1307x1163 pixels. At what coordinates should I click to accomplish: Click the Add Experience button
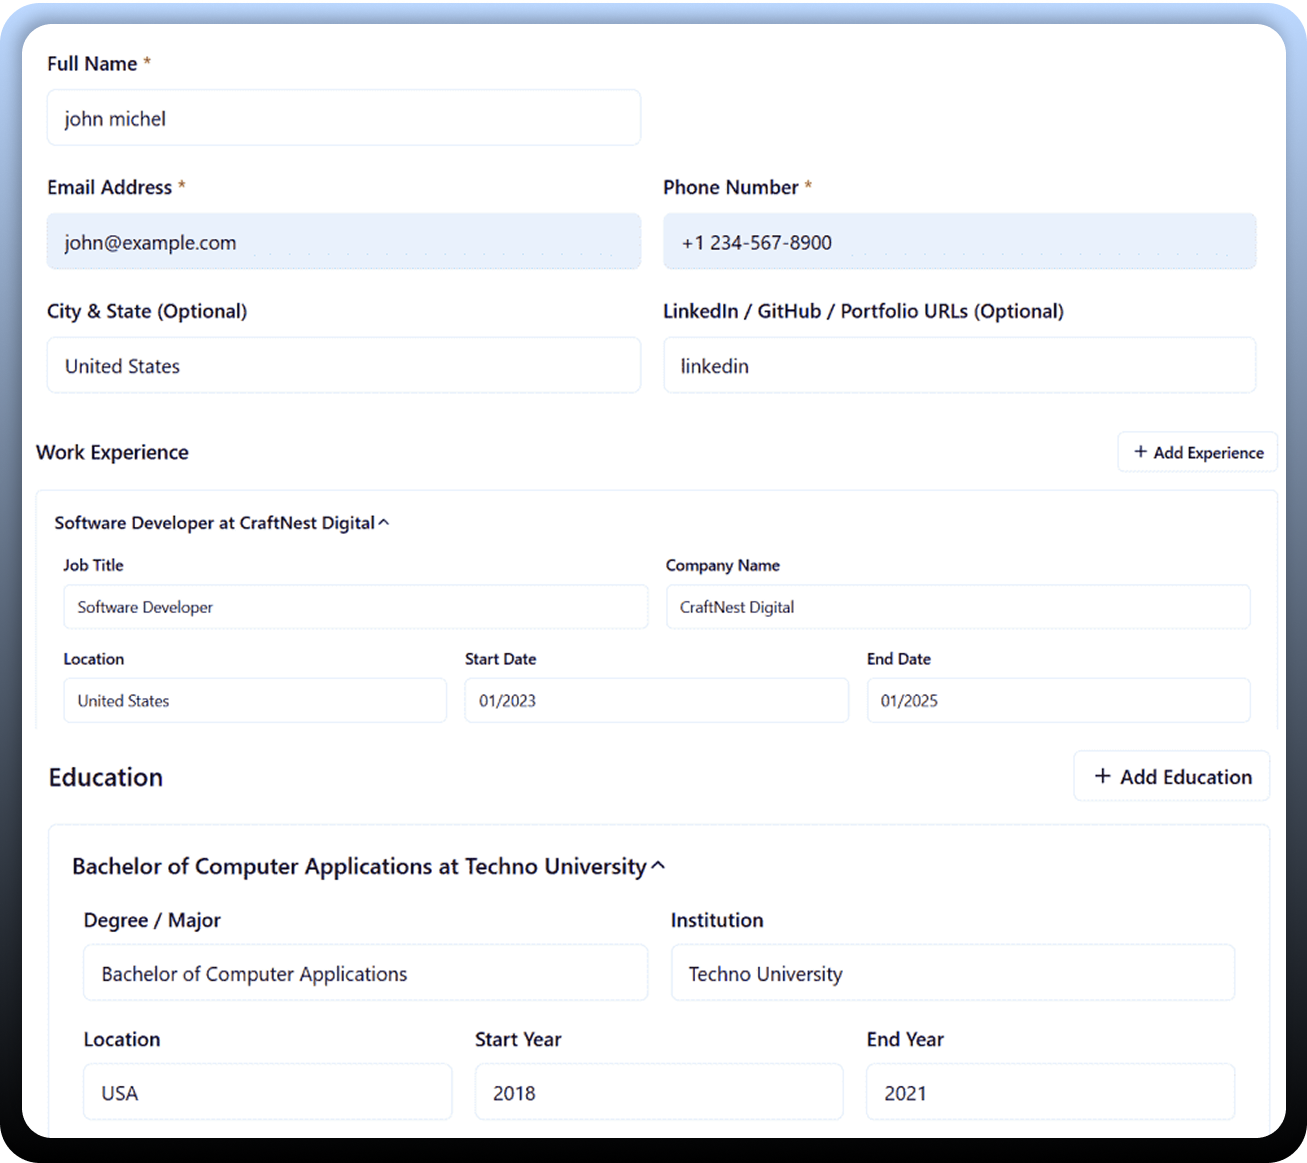click(x=1197, y=452)
